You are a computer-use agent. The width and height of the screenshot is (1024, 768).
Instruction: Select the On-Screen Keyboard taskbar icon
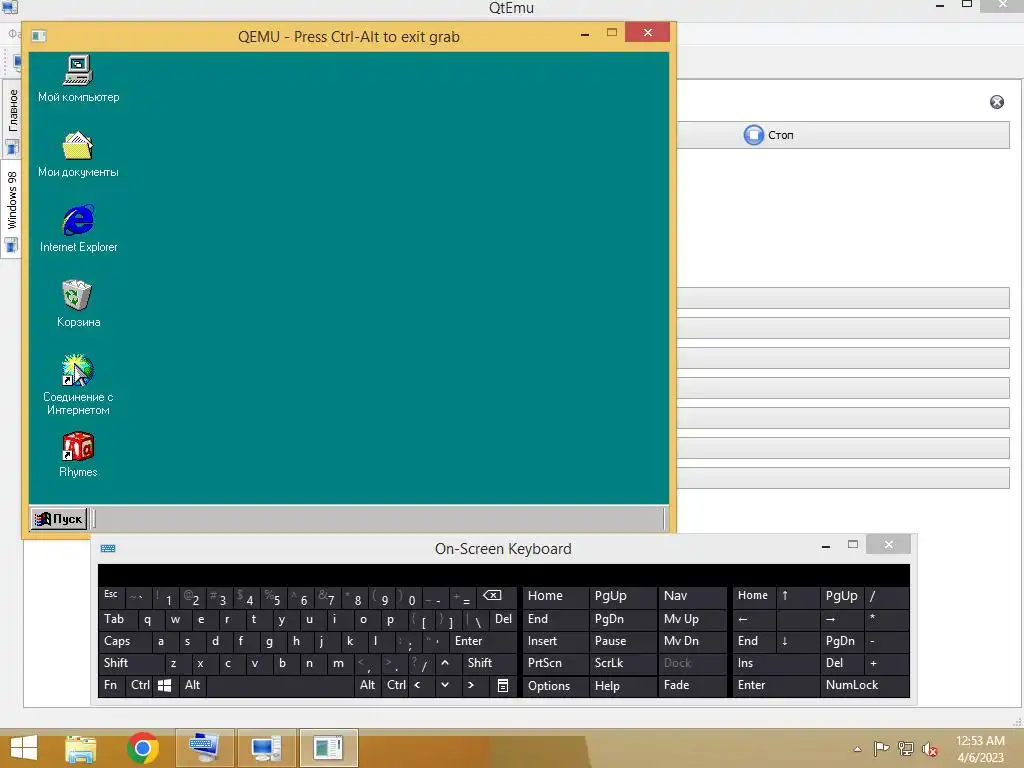coord(204,748)
